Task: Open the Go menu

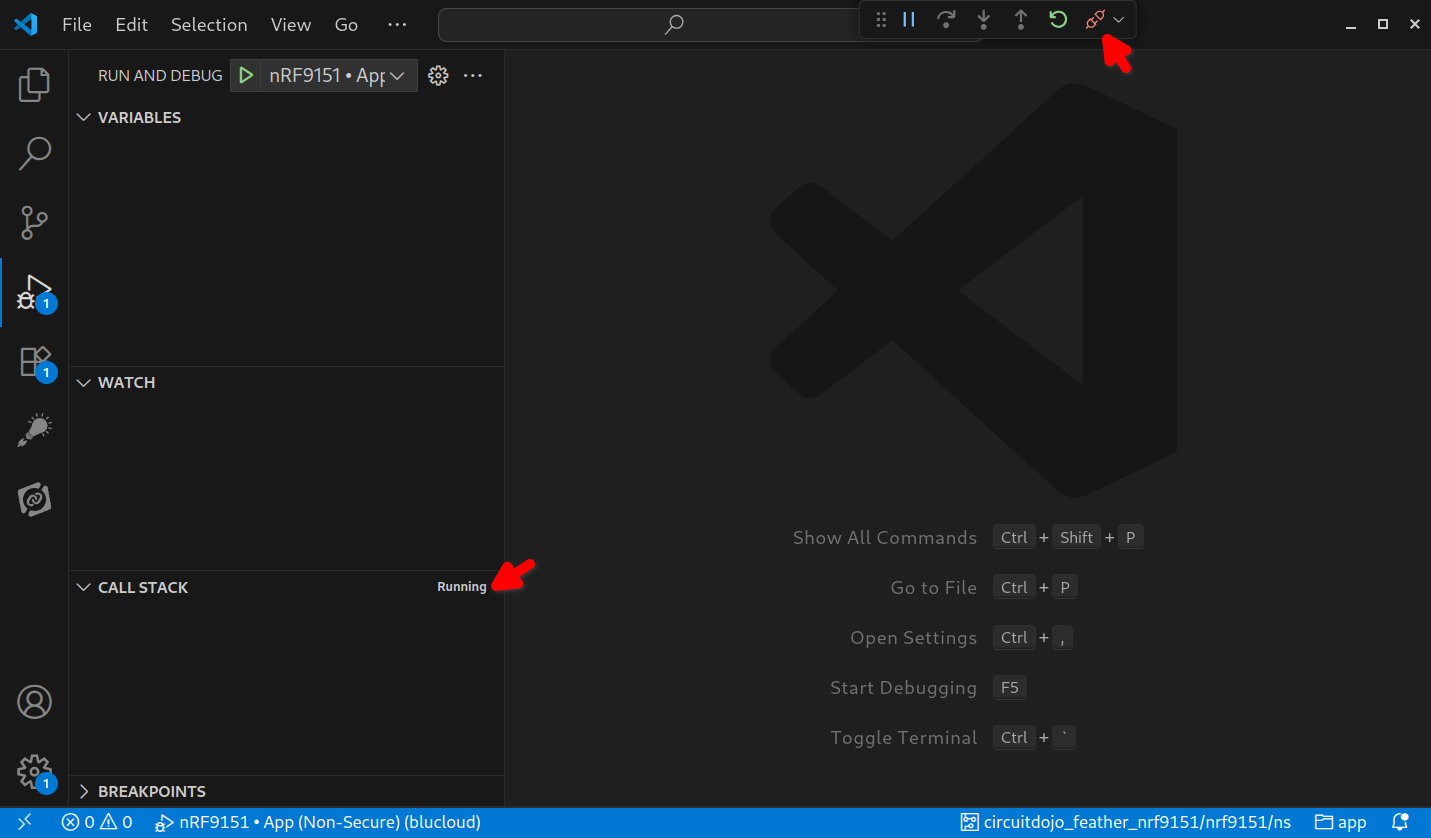Action: coord(346,24)
